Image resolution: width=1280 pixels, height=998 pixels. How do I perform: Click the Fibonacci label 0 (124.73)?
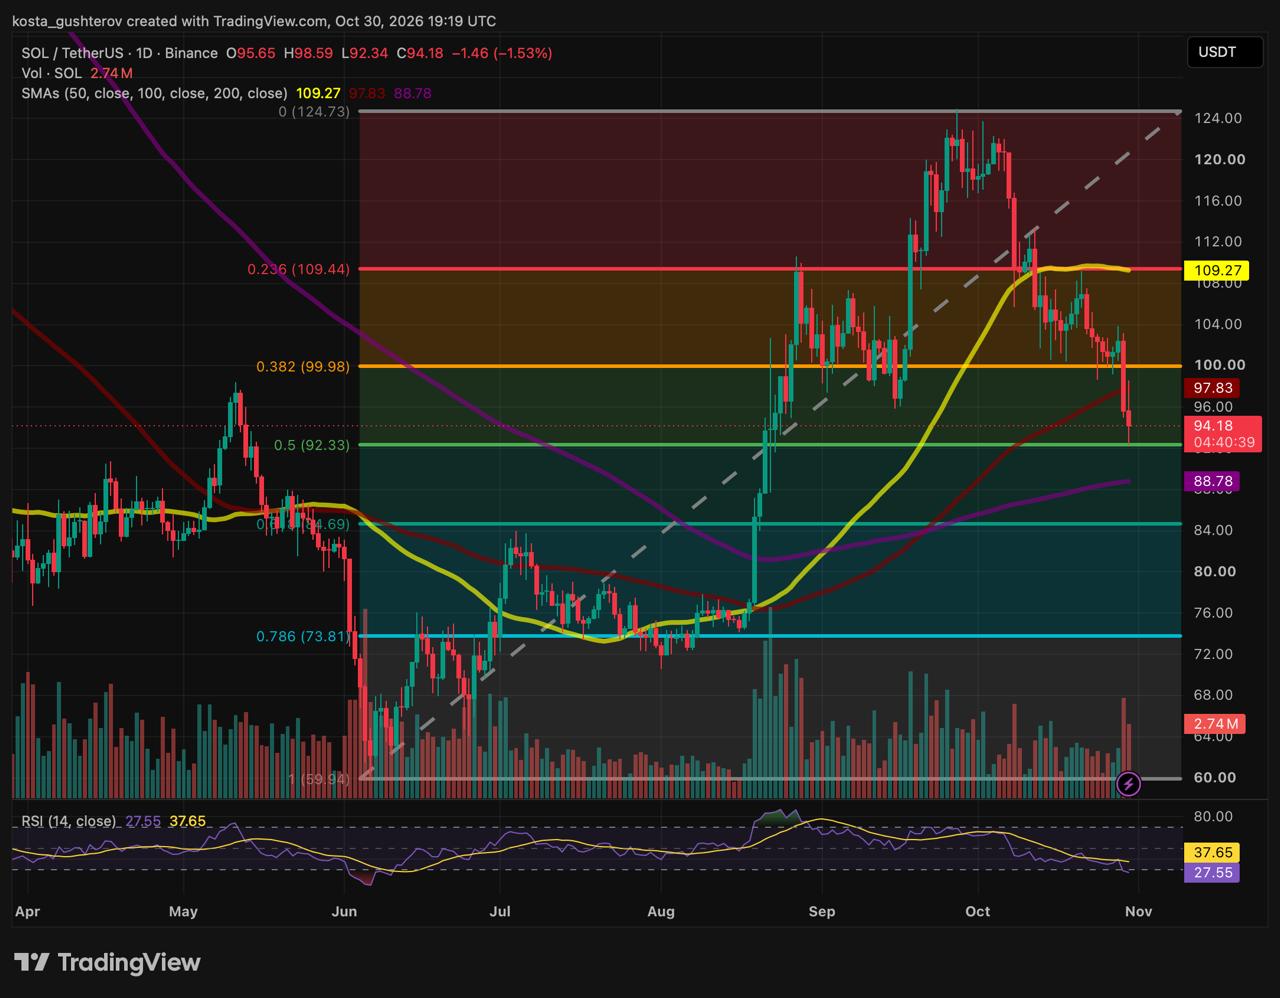314,112
